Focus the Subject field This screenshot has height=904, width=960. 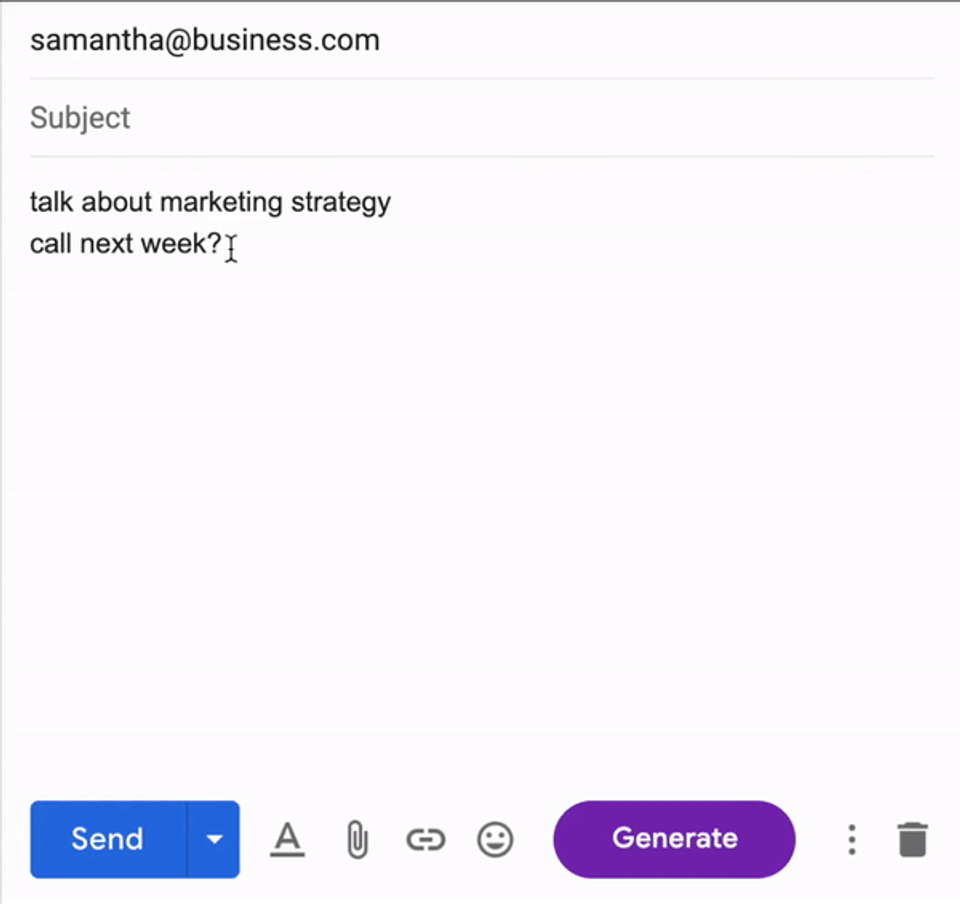[x=482, y=118]
